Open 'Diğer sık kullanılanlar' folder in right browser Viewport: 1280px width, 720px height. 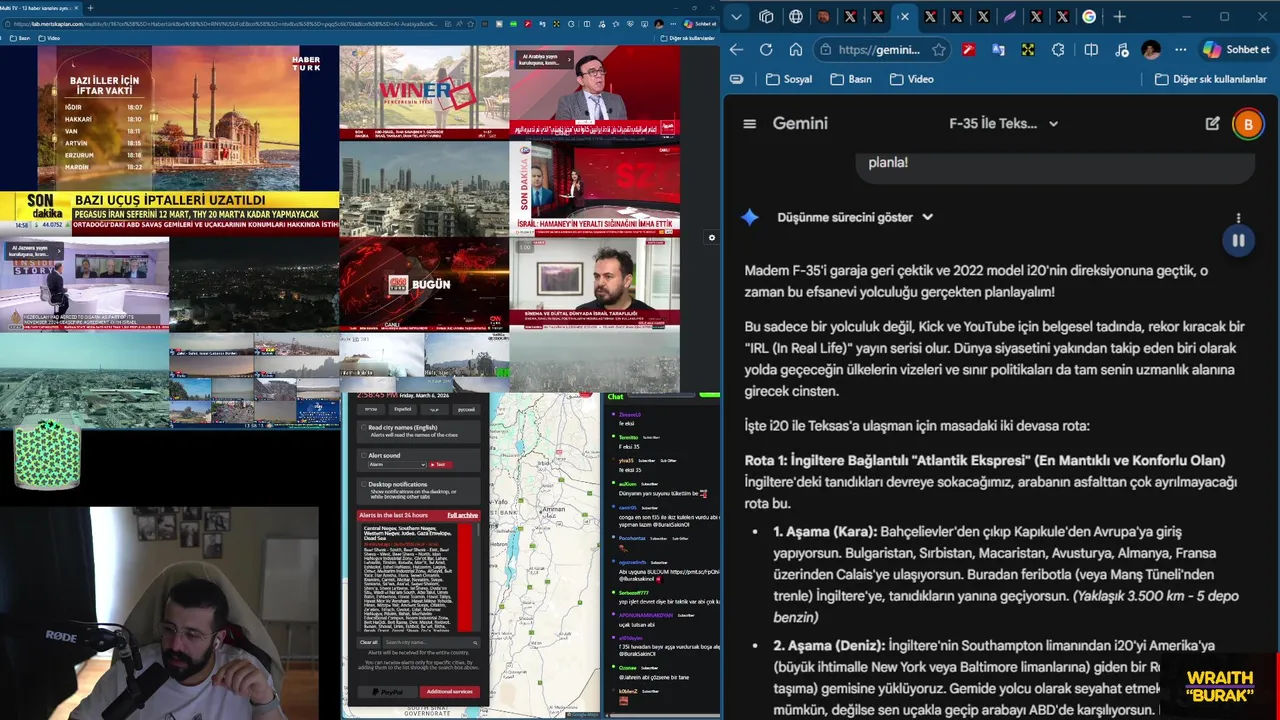(1211, 79)
